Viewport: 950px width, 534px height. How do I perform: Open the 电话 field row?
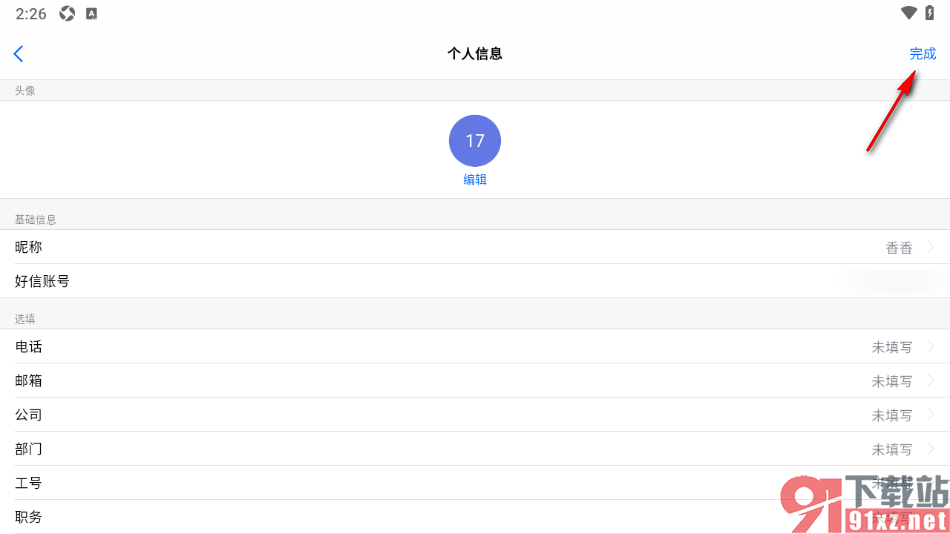(x=475, y=347)
